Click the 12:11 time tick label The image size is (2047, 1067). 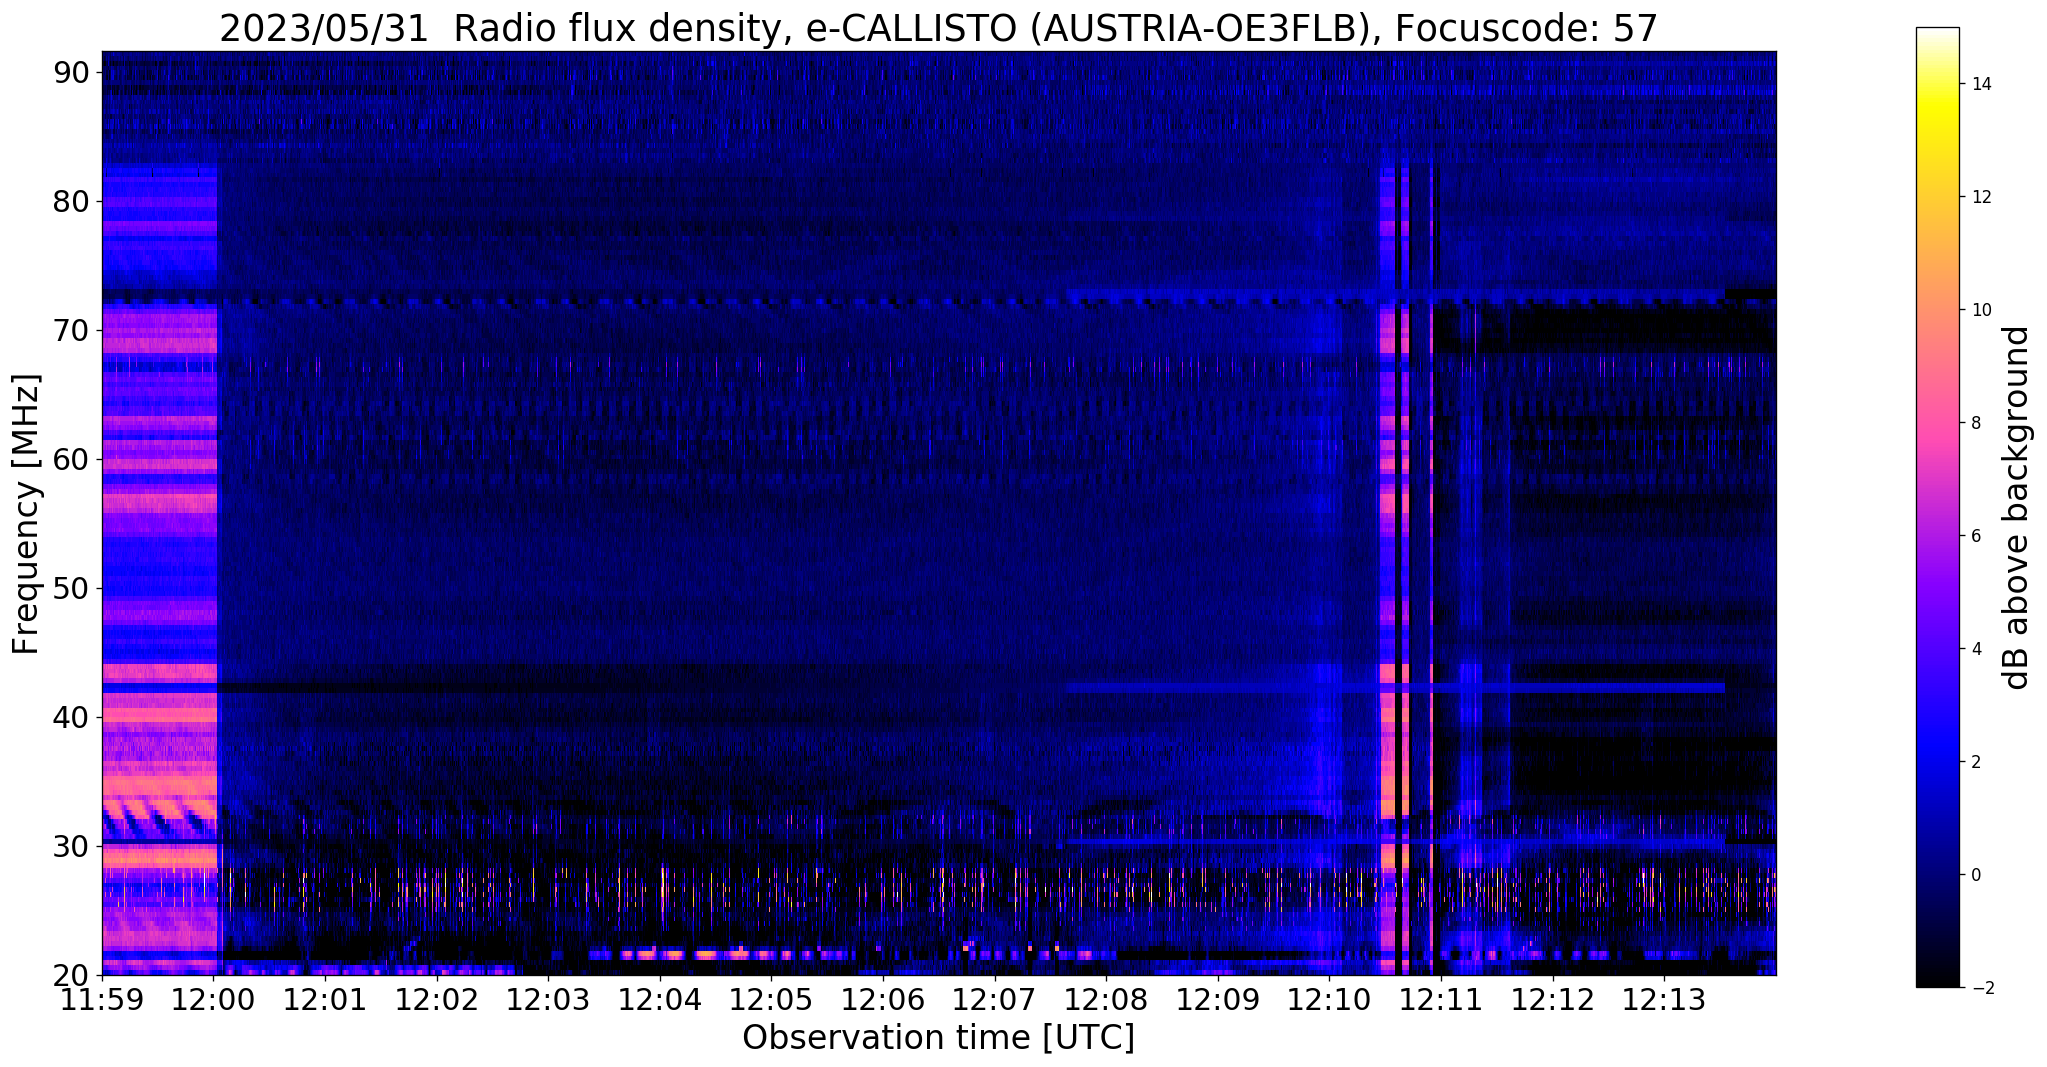pos(1441,1000)
